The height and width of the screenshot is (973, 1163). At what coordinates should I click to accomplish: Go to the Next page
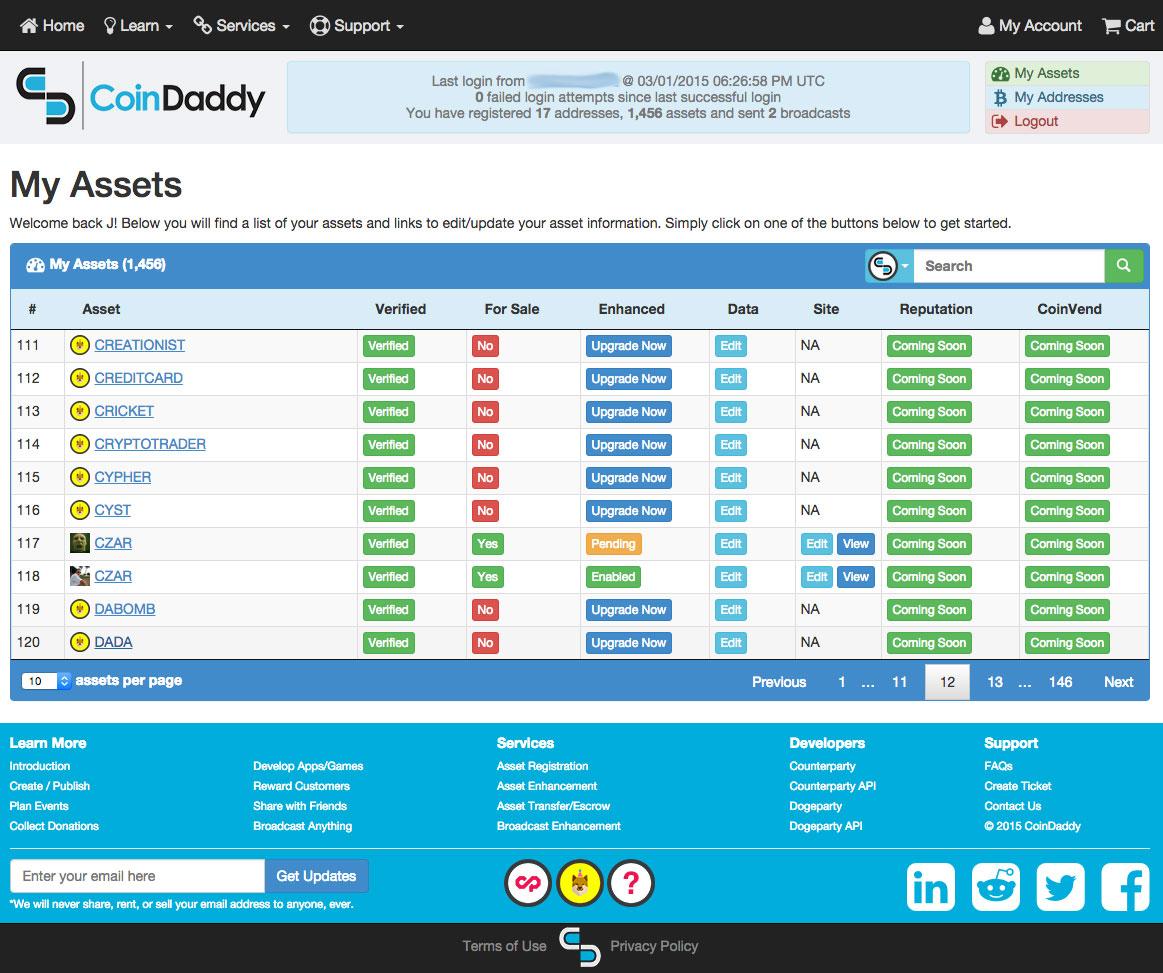1118,682
